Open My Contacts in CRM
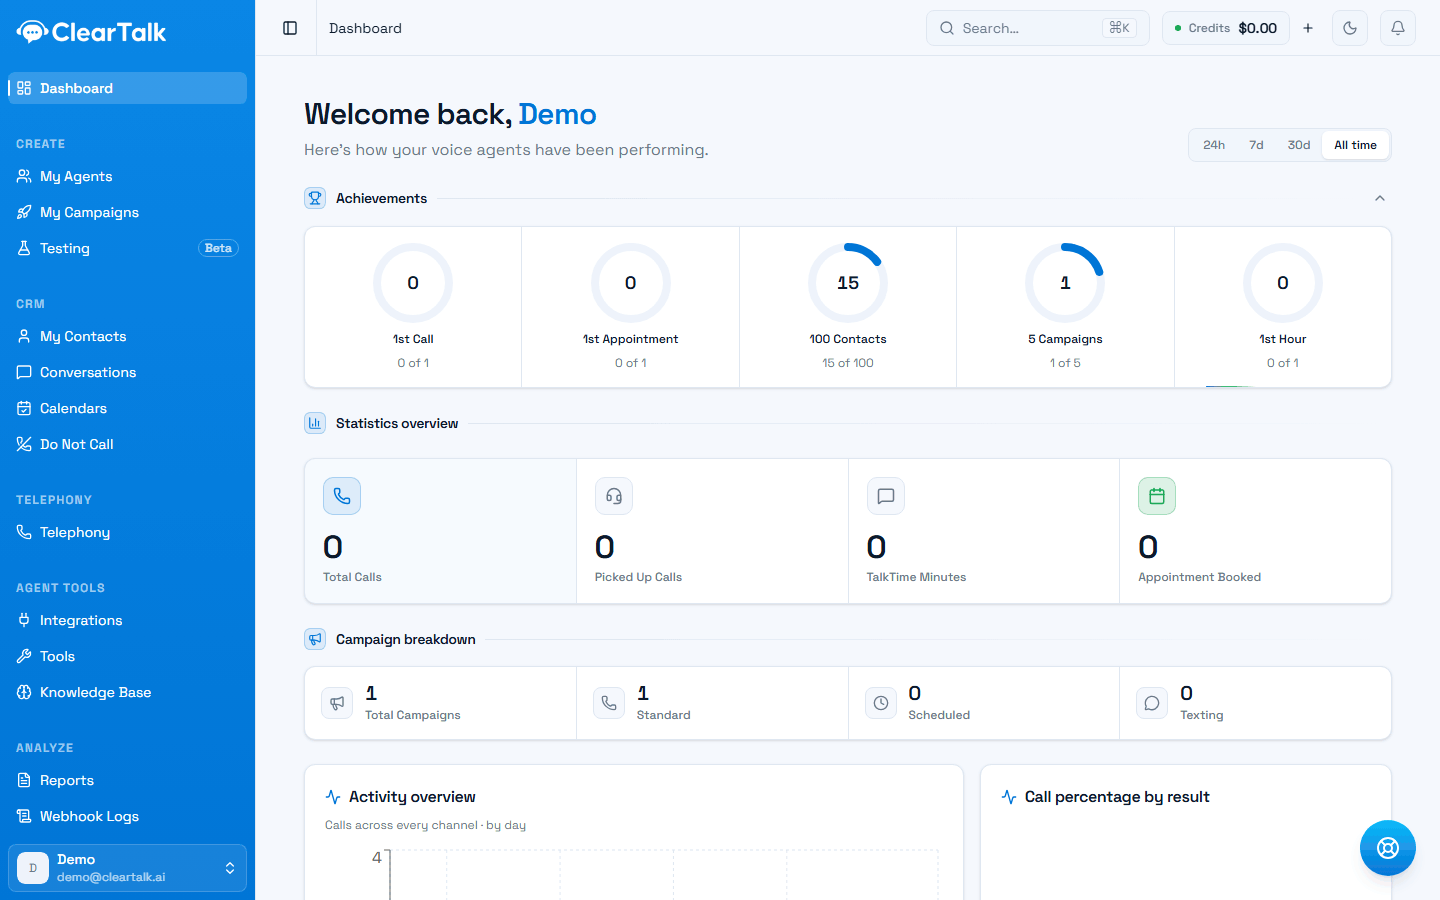Image resolution: width=1440 pixels, height=900 pixels. point(127,336)
